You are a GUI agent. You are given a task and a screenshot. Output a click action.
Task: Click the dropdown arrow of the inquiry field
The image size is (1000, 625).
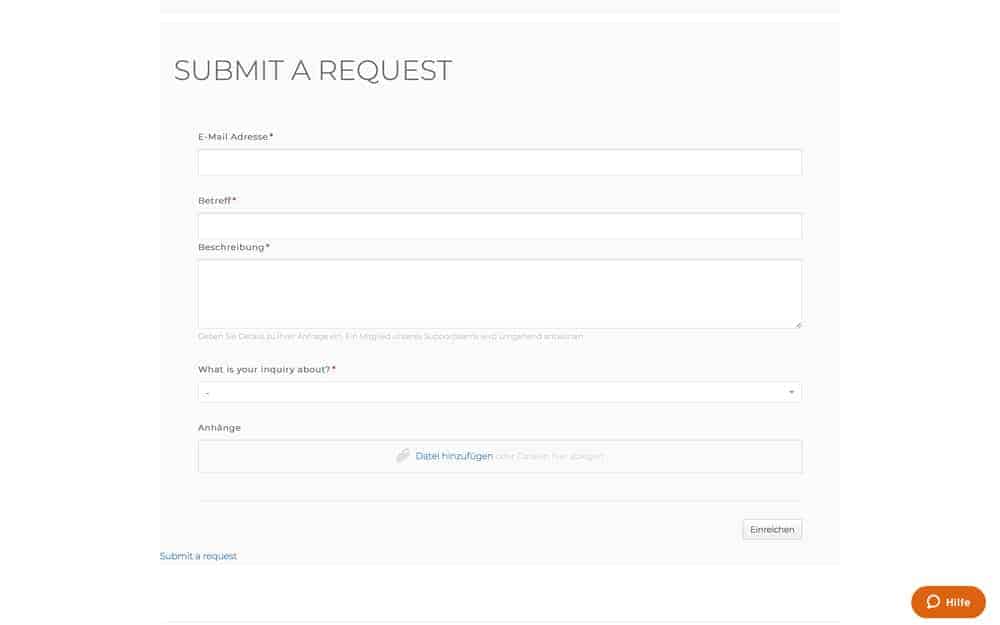pos(791,392)
